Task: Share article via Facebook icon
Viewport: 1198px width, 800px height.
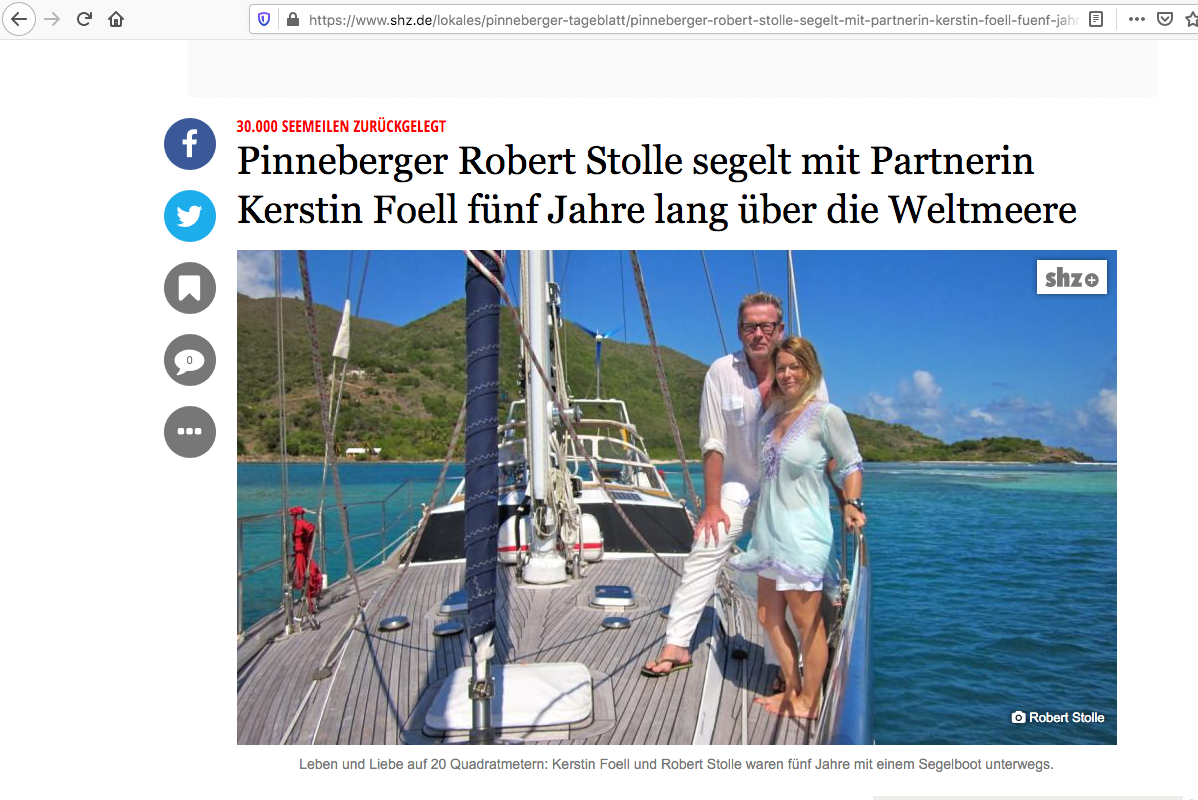Action: pos(189,144)
